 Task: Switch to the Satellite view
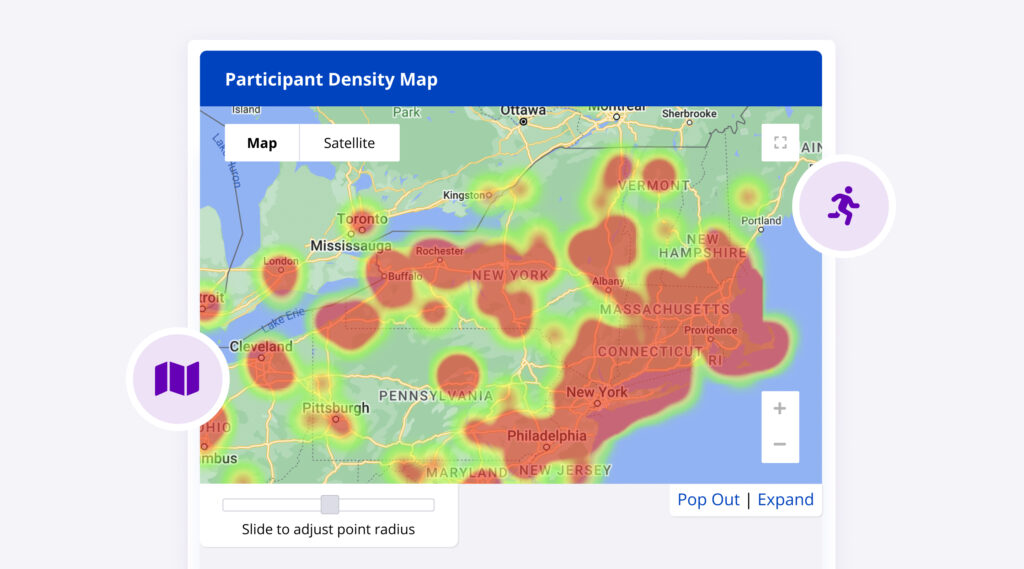[x=349, y=143]
